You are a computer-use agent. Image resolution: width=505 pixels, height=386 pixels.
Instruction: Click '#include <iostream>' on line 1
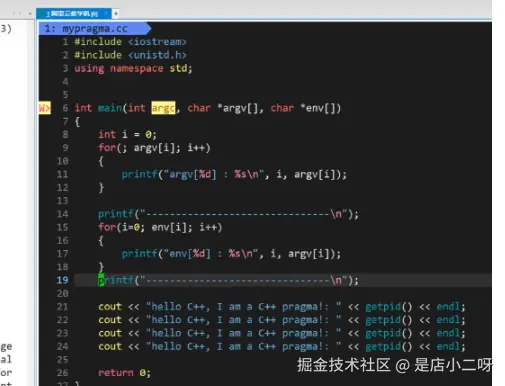(130, 42)
